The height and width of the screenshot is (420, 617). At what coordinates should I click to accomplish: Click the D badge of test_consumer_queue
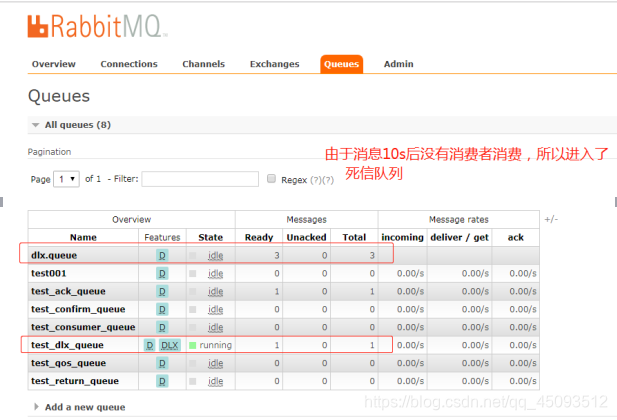coord(162,327)
